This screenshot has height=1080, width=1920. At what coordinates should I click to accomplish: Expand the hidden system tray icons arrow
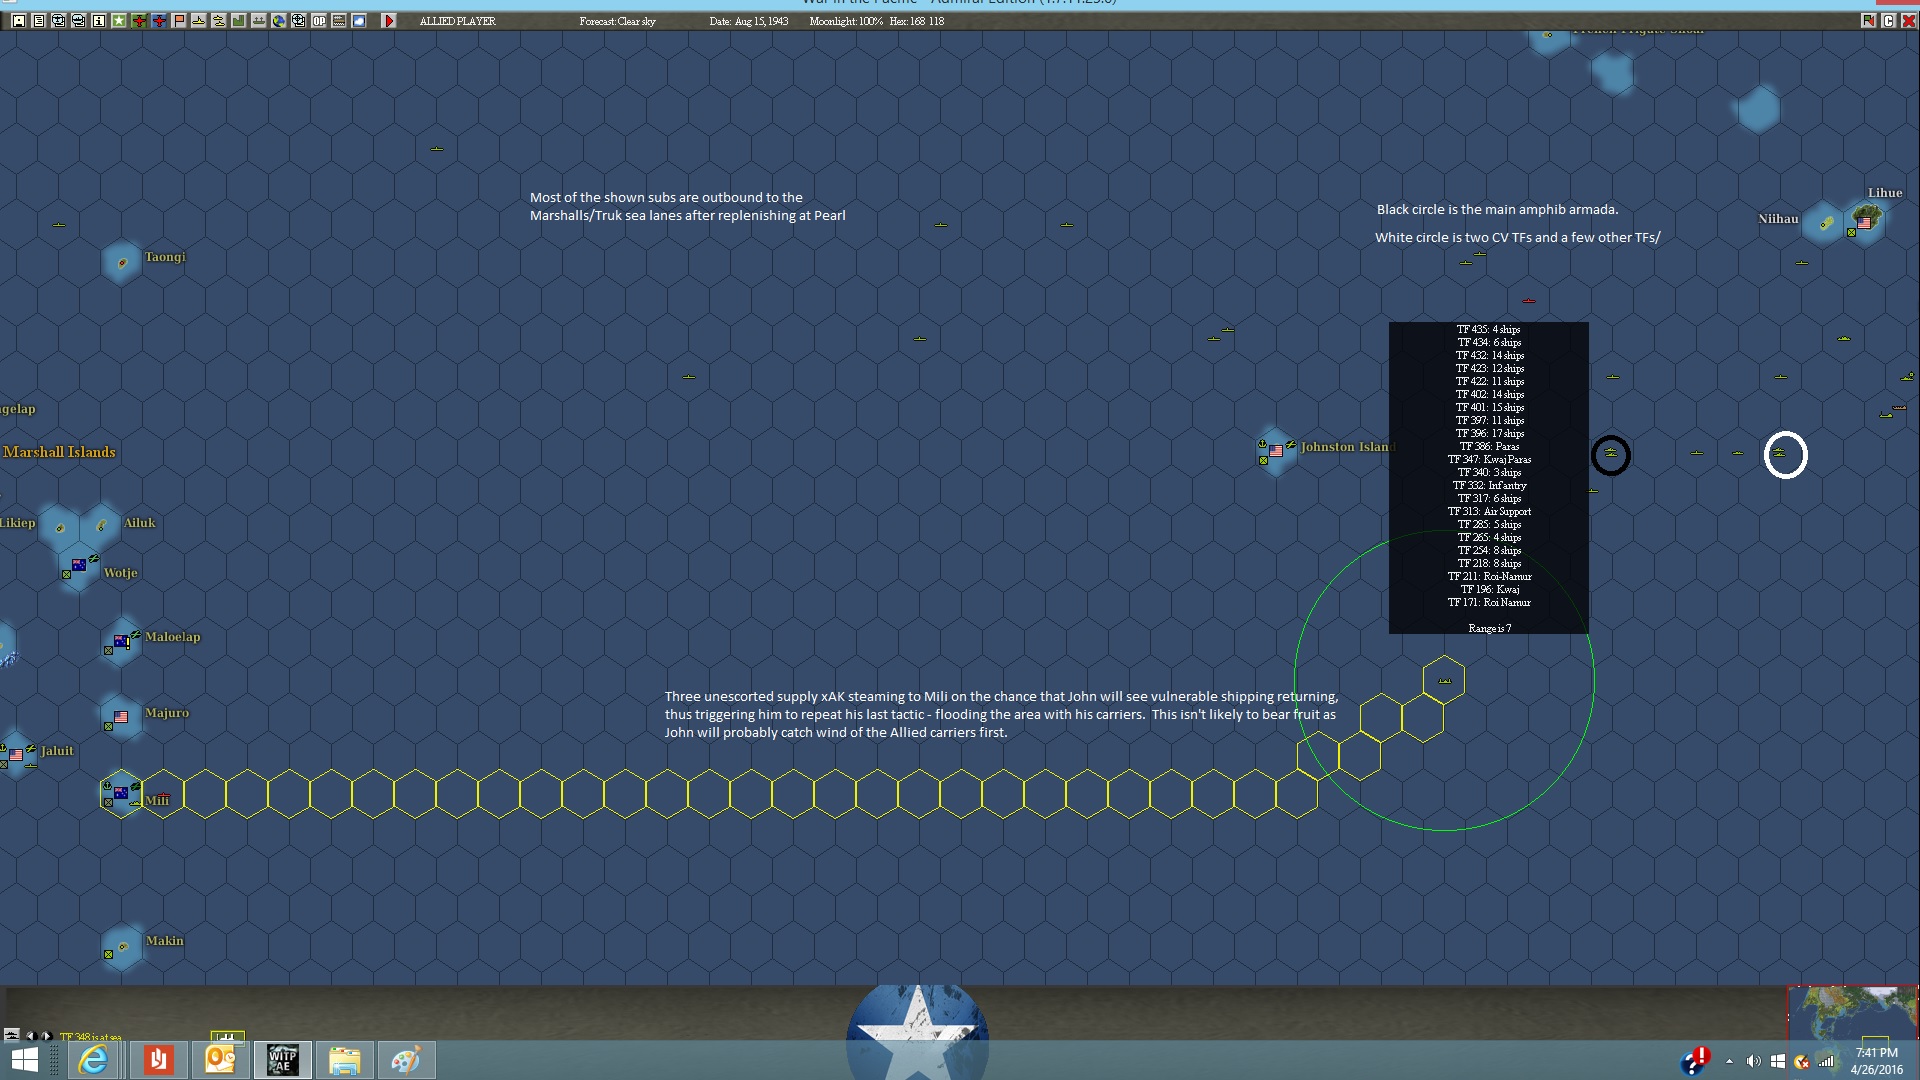click(x=1729, y=1061)
